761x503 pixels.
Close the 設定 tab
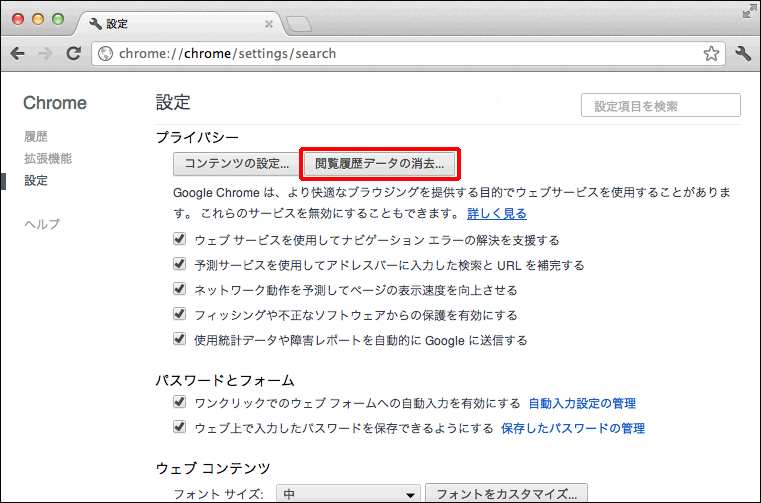coord(268,24)
